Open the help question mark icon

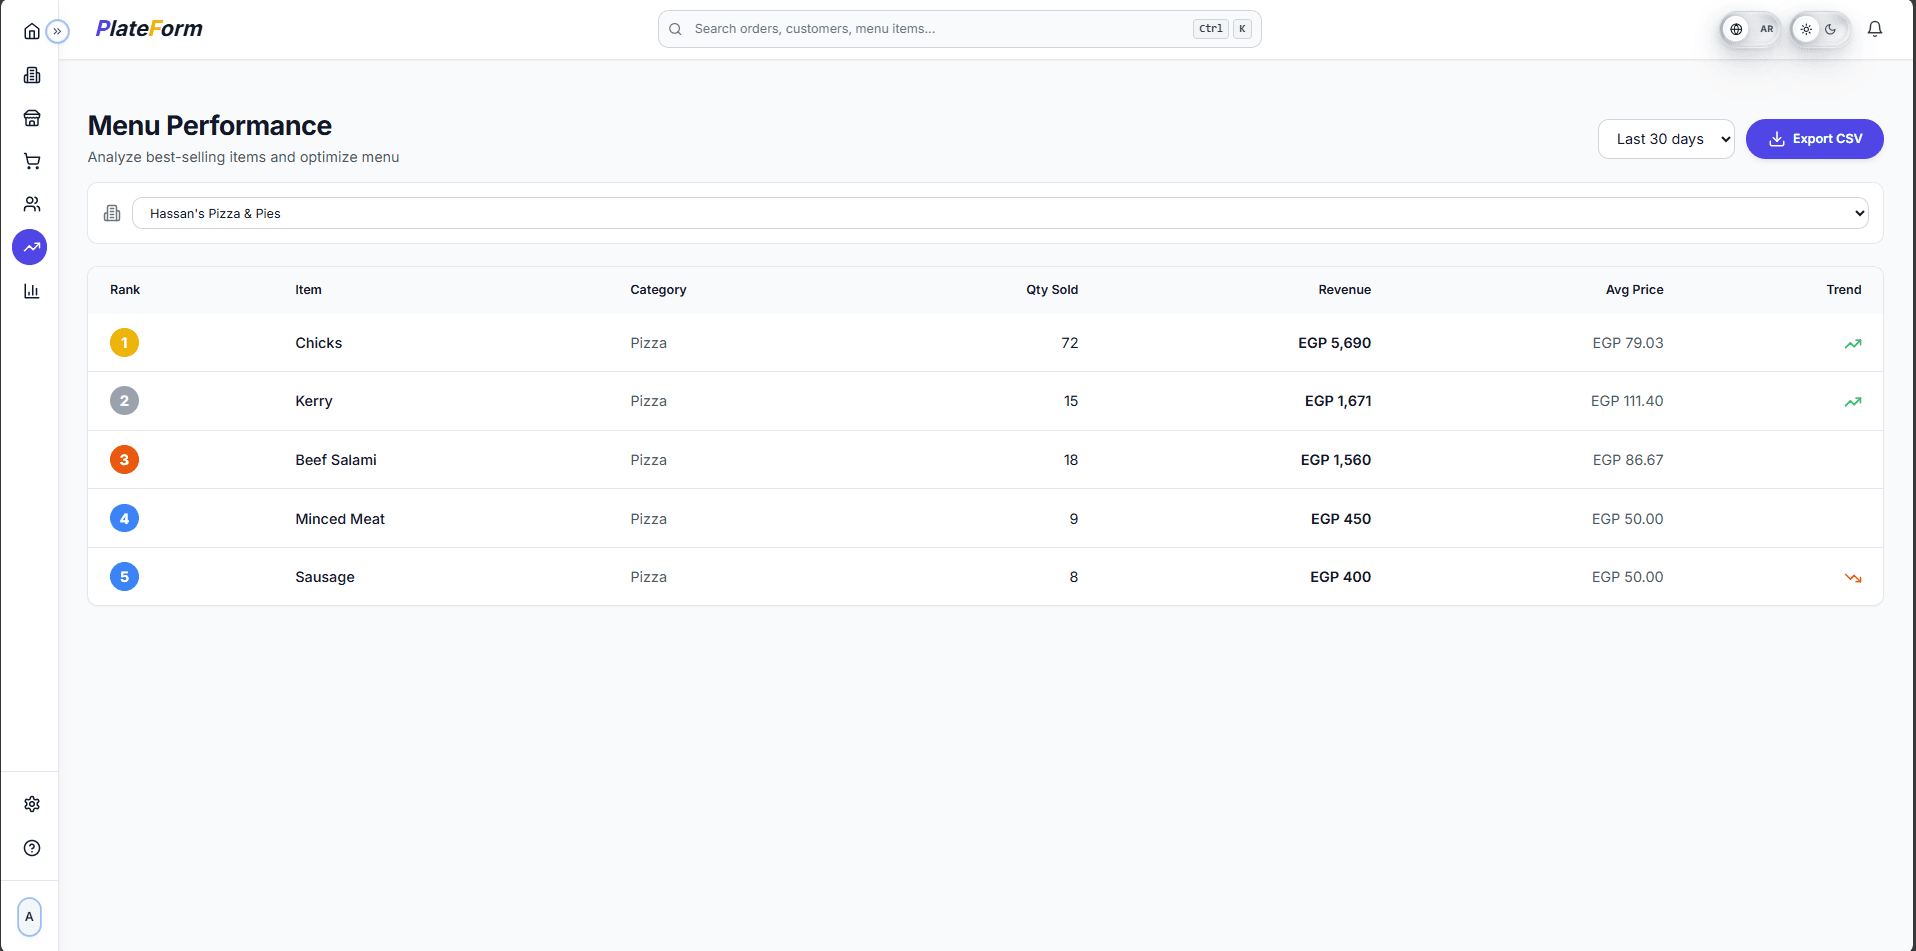click(32, 848)
